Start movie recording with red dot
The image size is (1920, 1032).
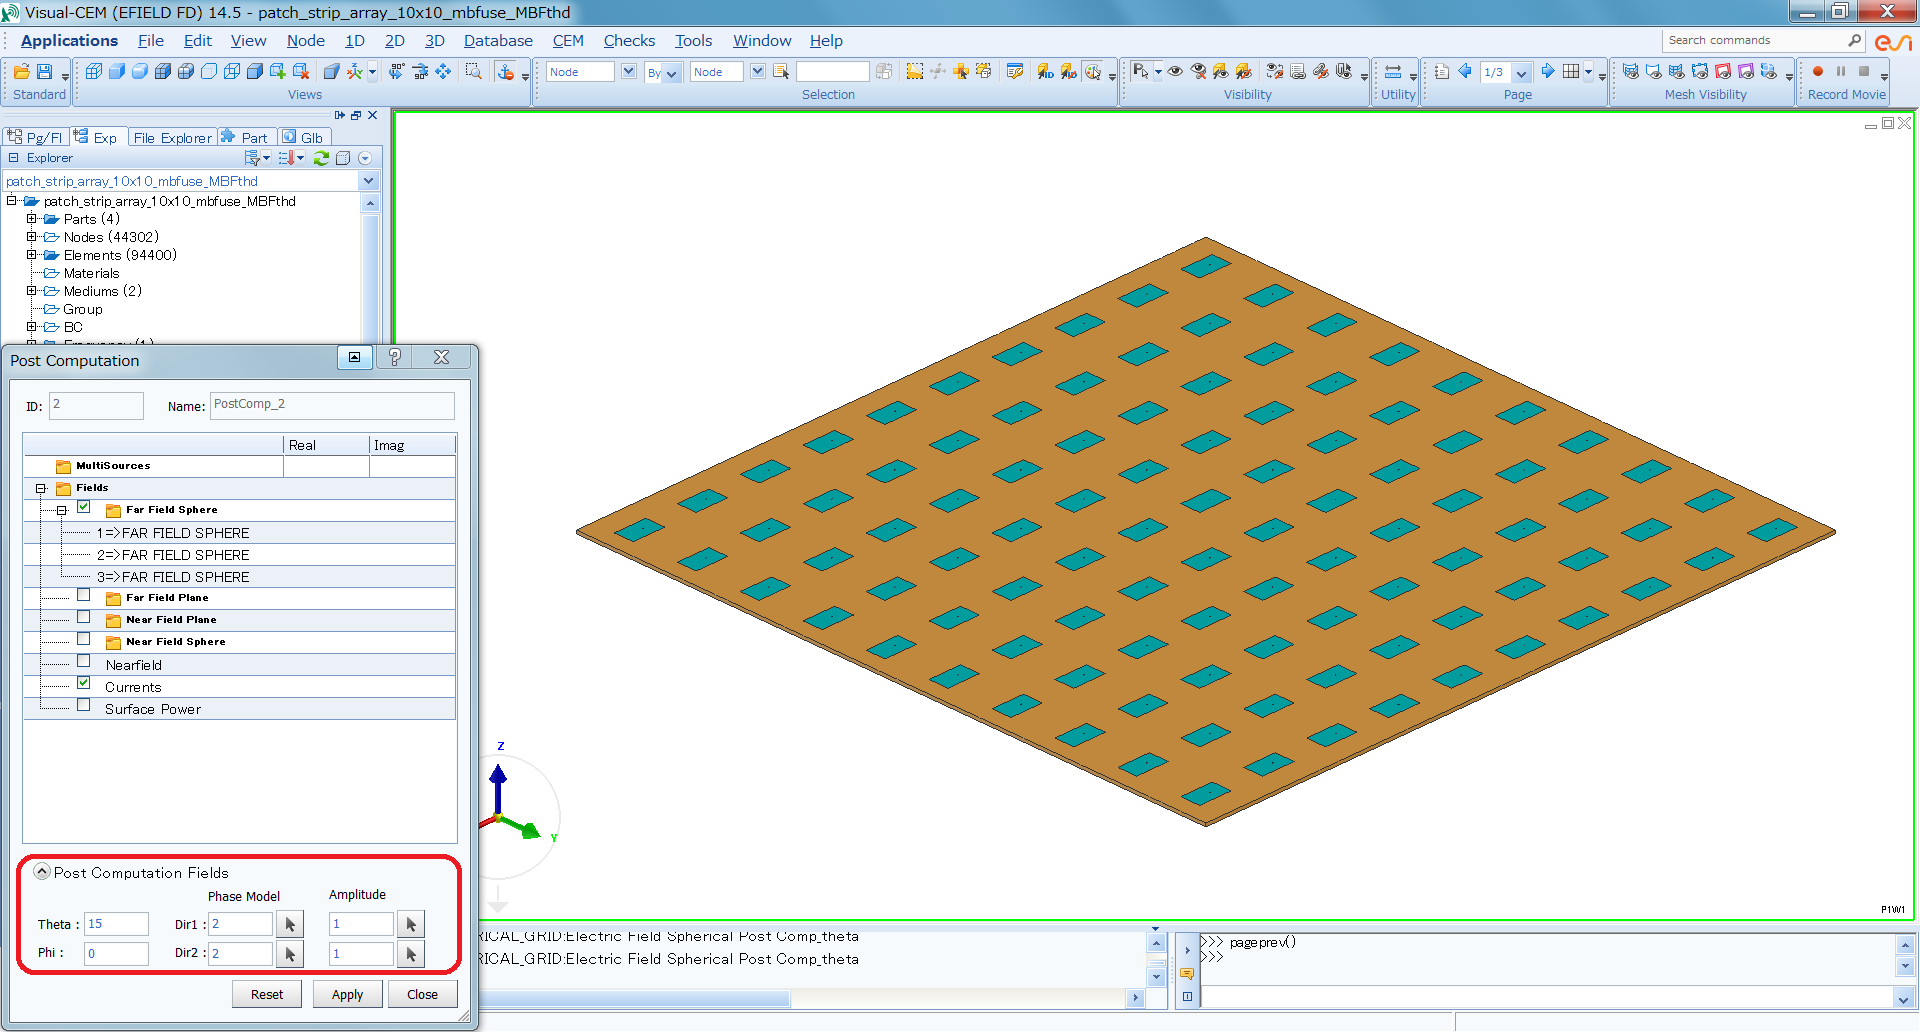pos(1818,71)
